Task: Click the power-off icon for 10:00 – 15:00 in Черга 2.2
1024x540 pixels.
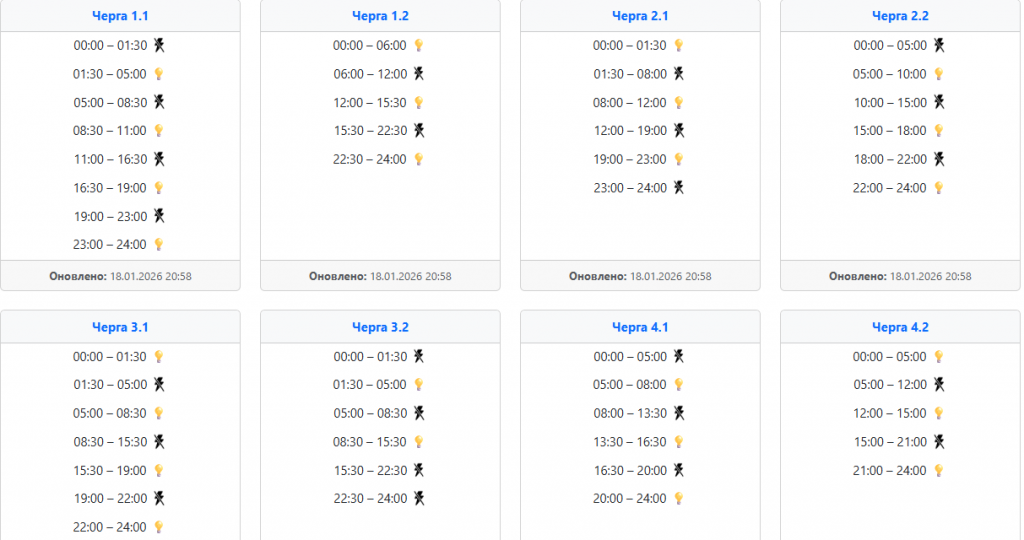Action: (x=939, y=102)
